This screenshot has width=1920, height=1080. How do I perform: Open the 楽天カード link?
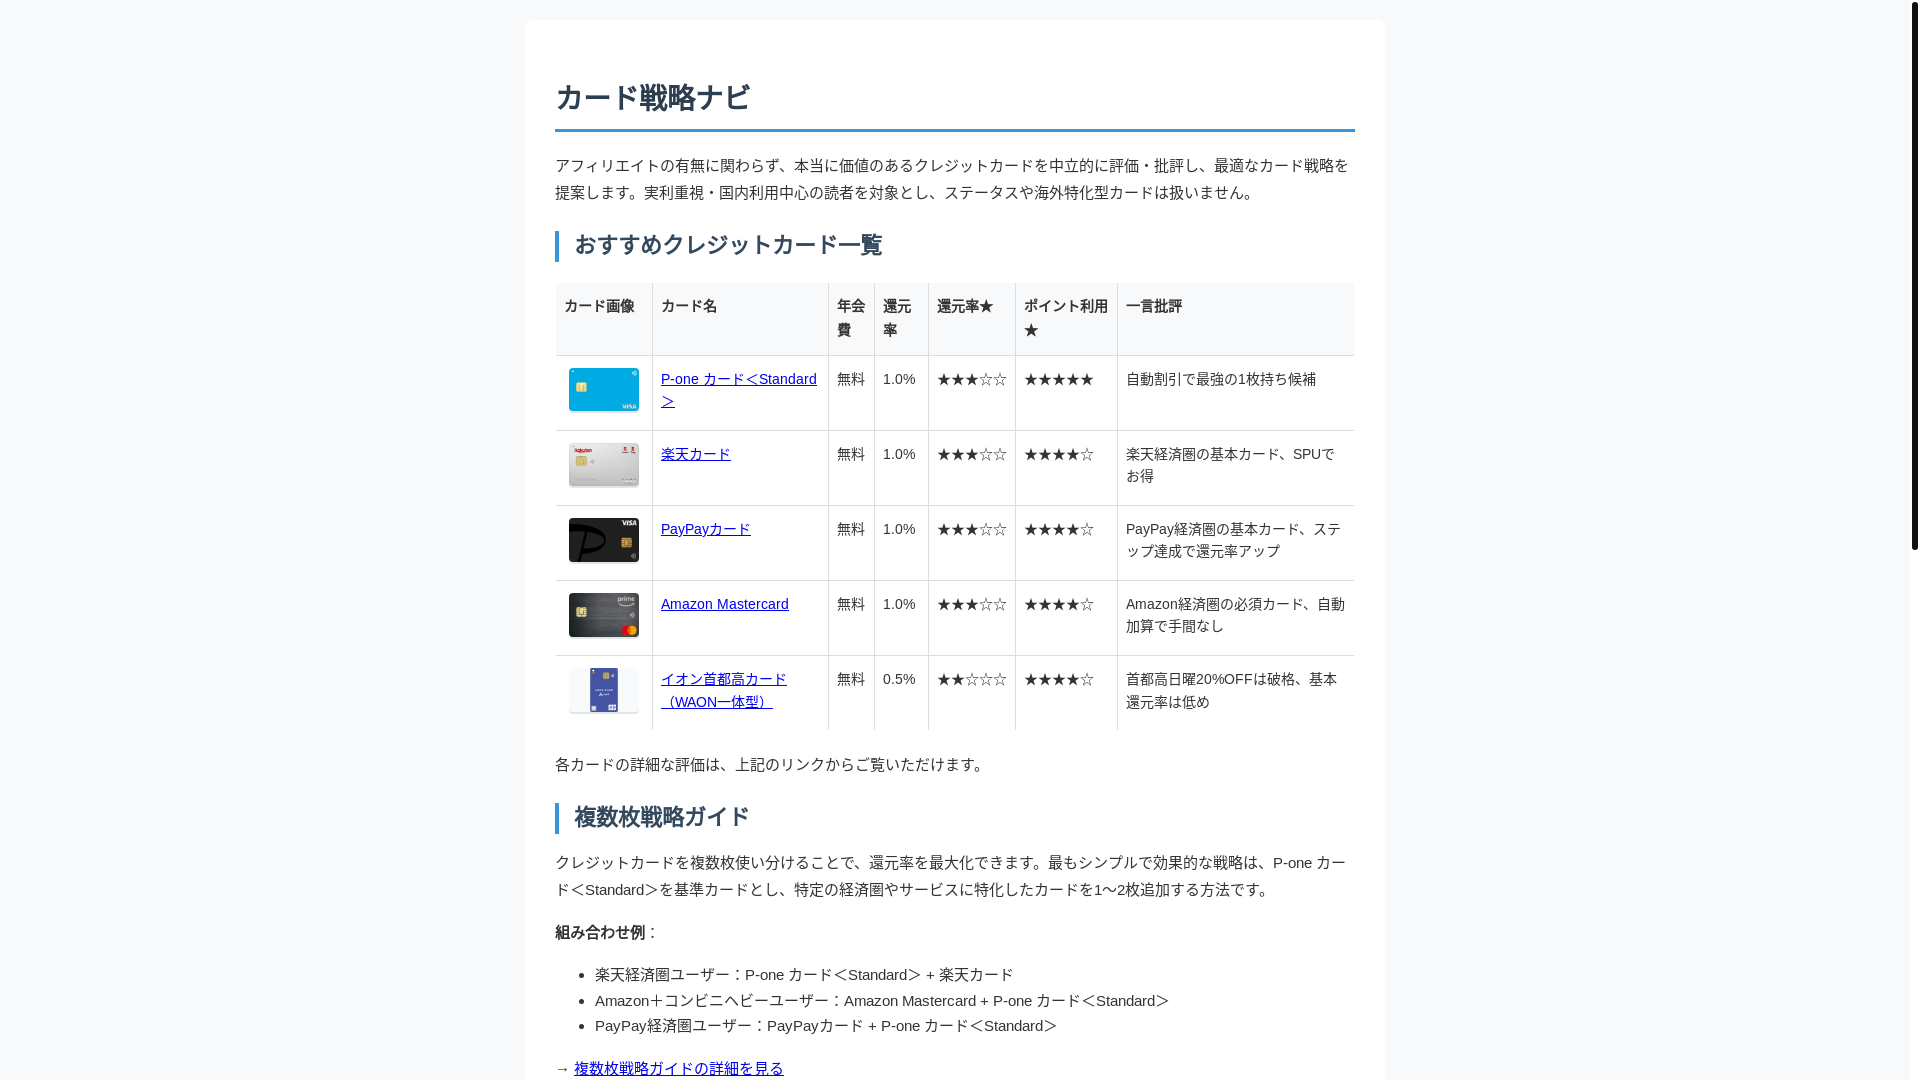695,454
